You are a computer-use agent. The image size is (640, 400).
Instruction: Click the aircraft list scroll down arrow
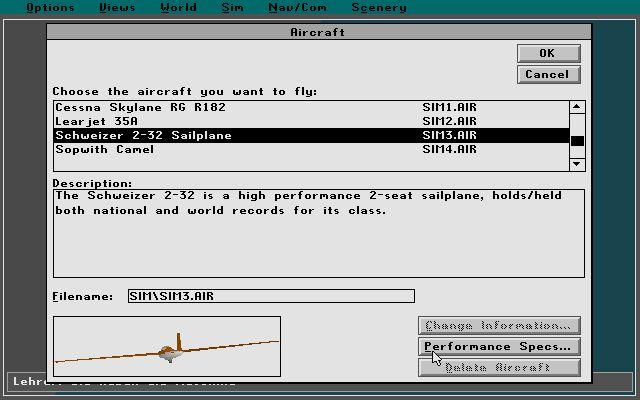point(577,164)
